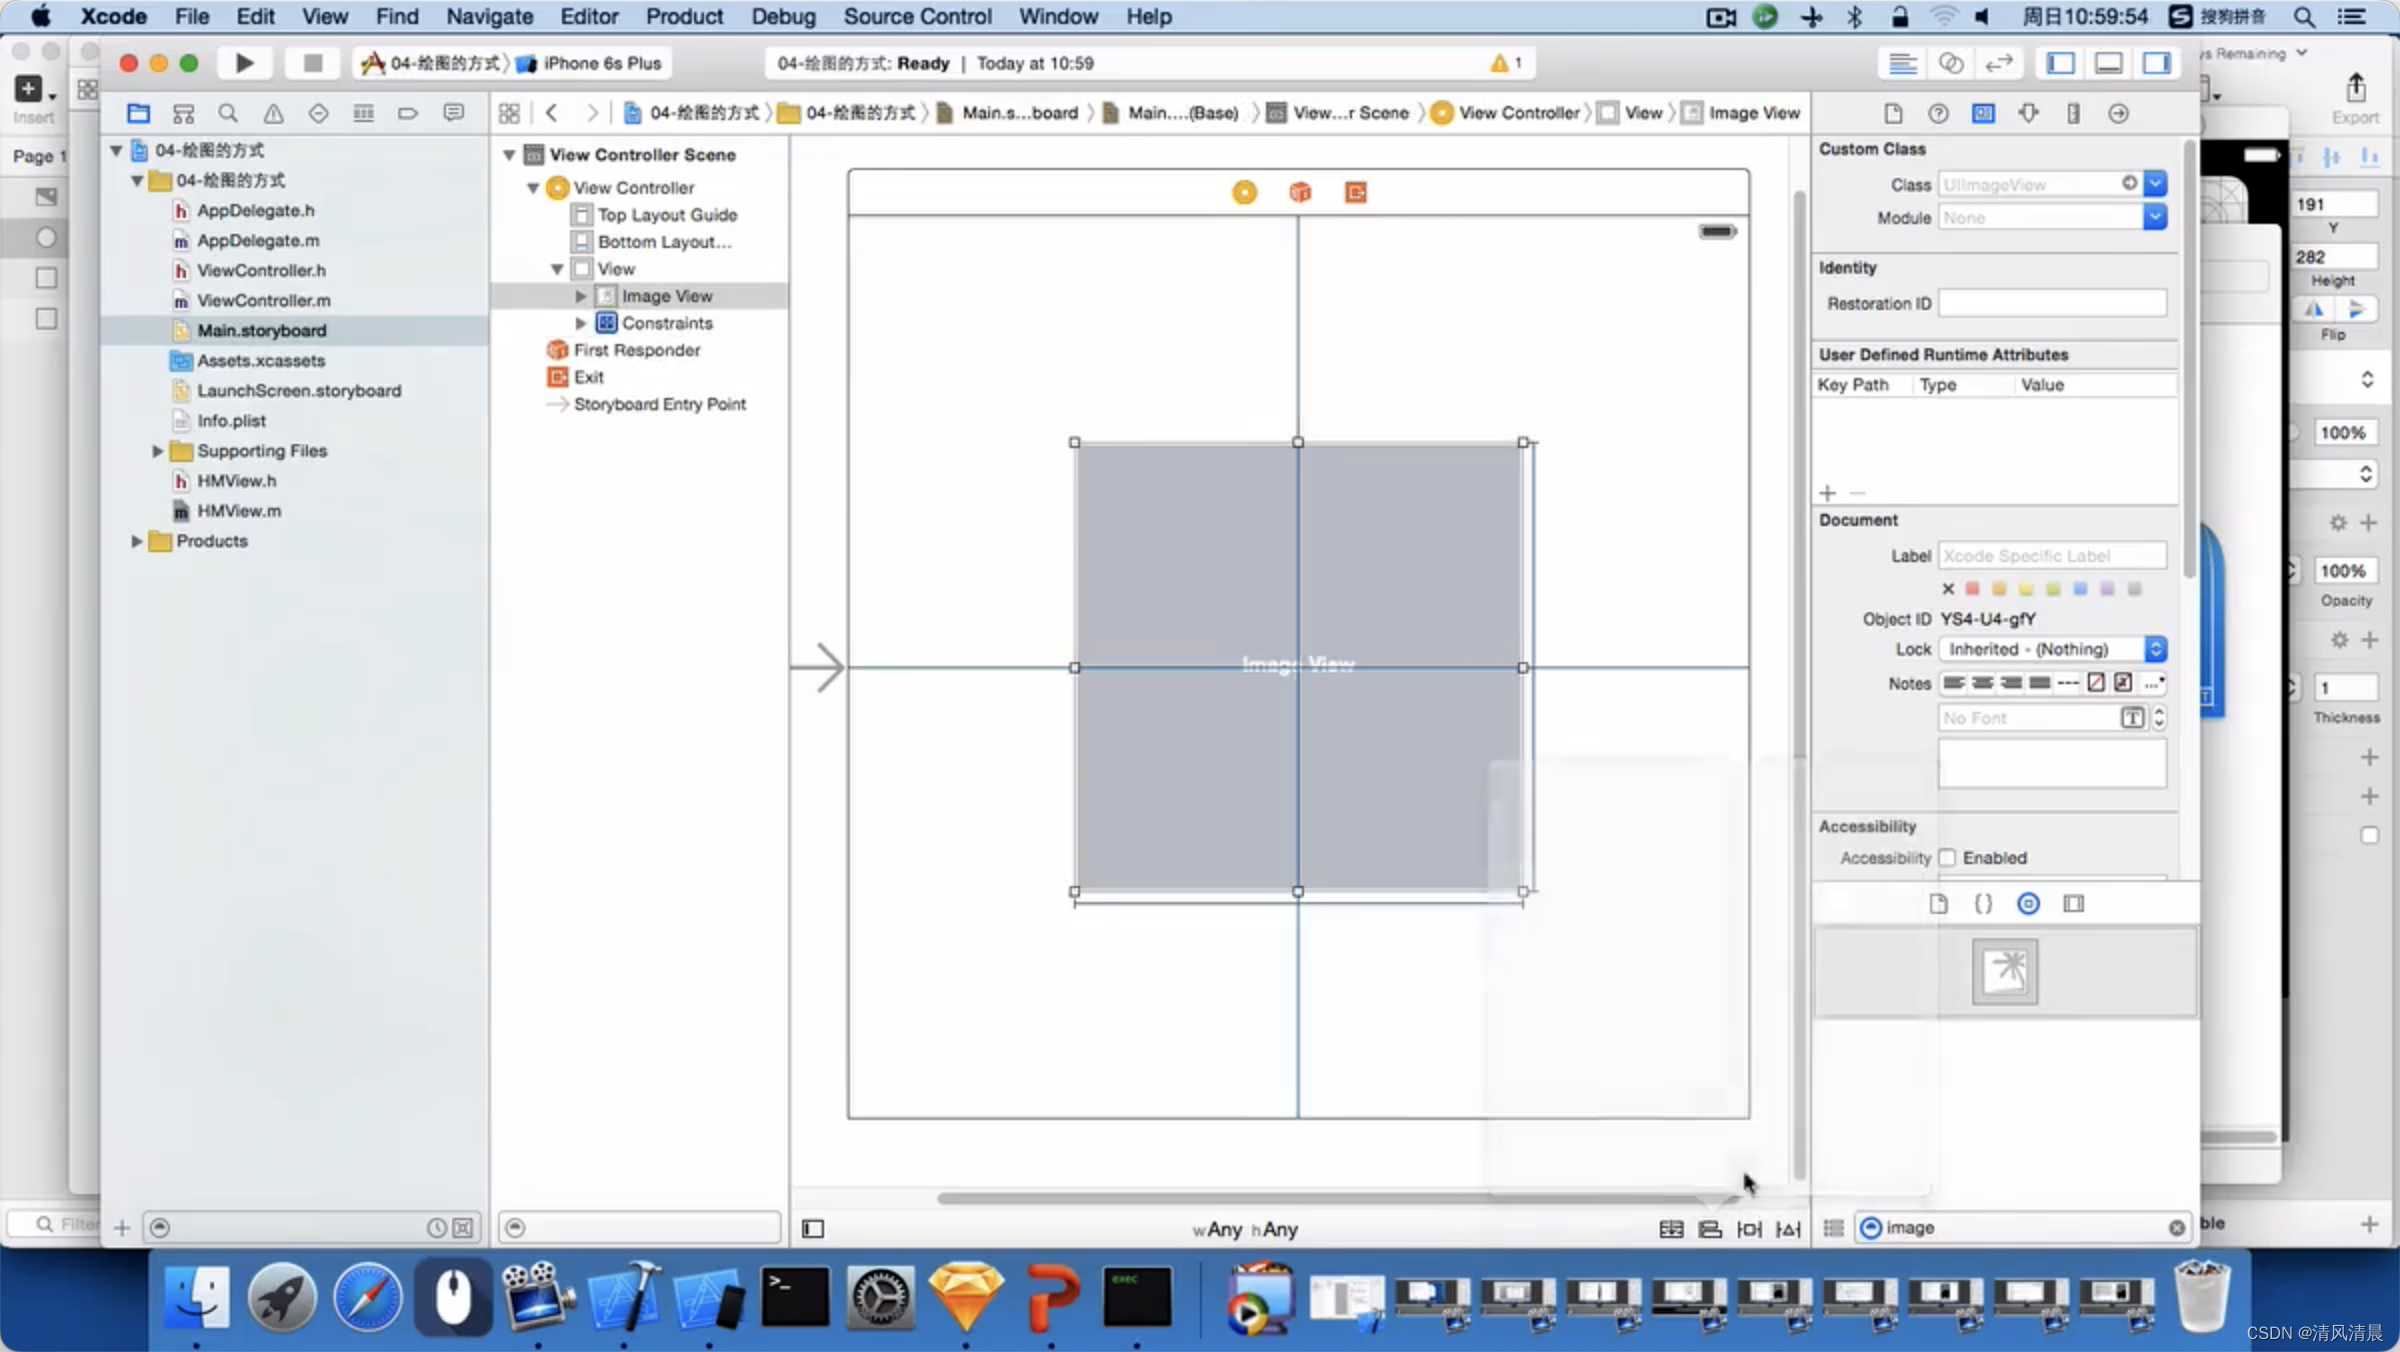Click the Attributes Inspector icon
This screenshot has width=2400, height=1352.
pos(2029,112)
